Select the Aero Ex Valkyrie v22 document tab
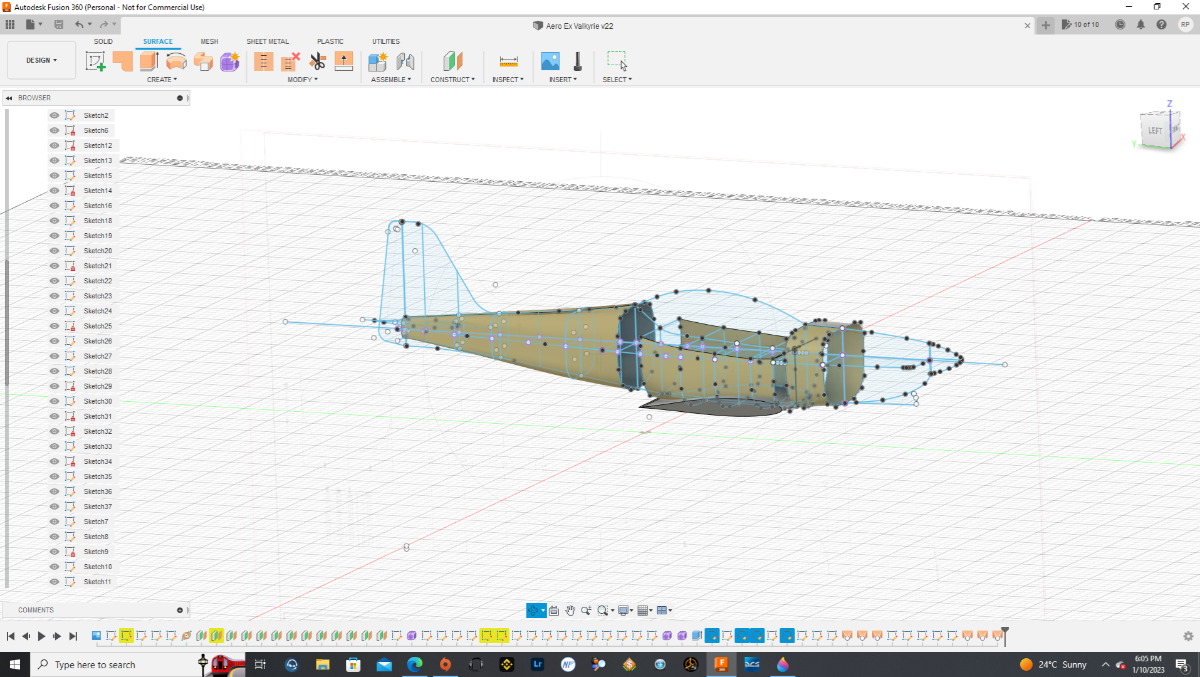 point(573,25)
